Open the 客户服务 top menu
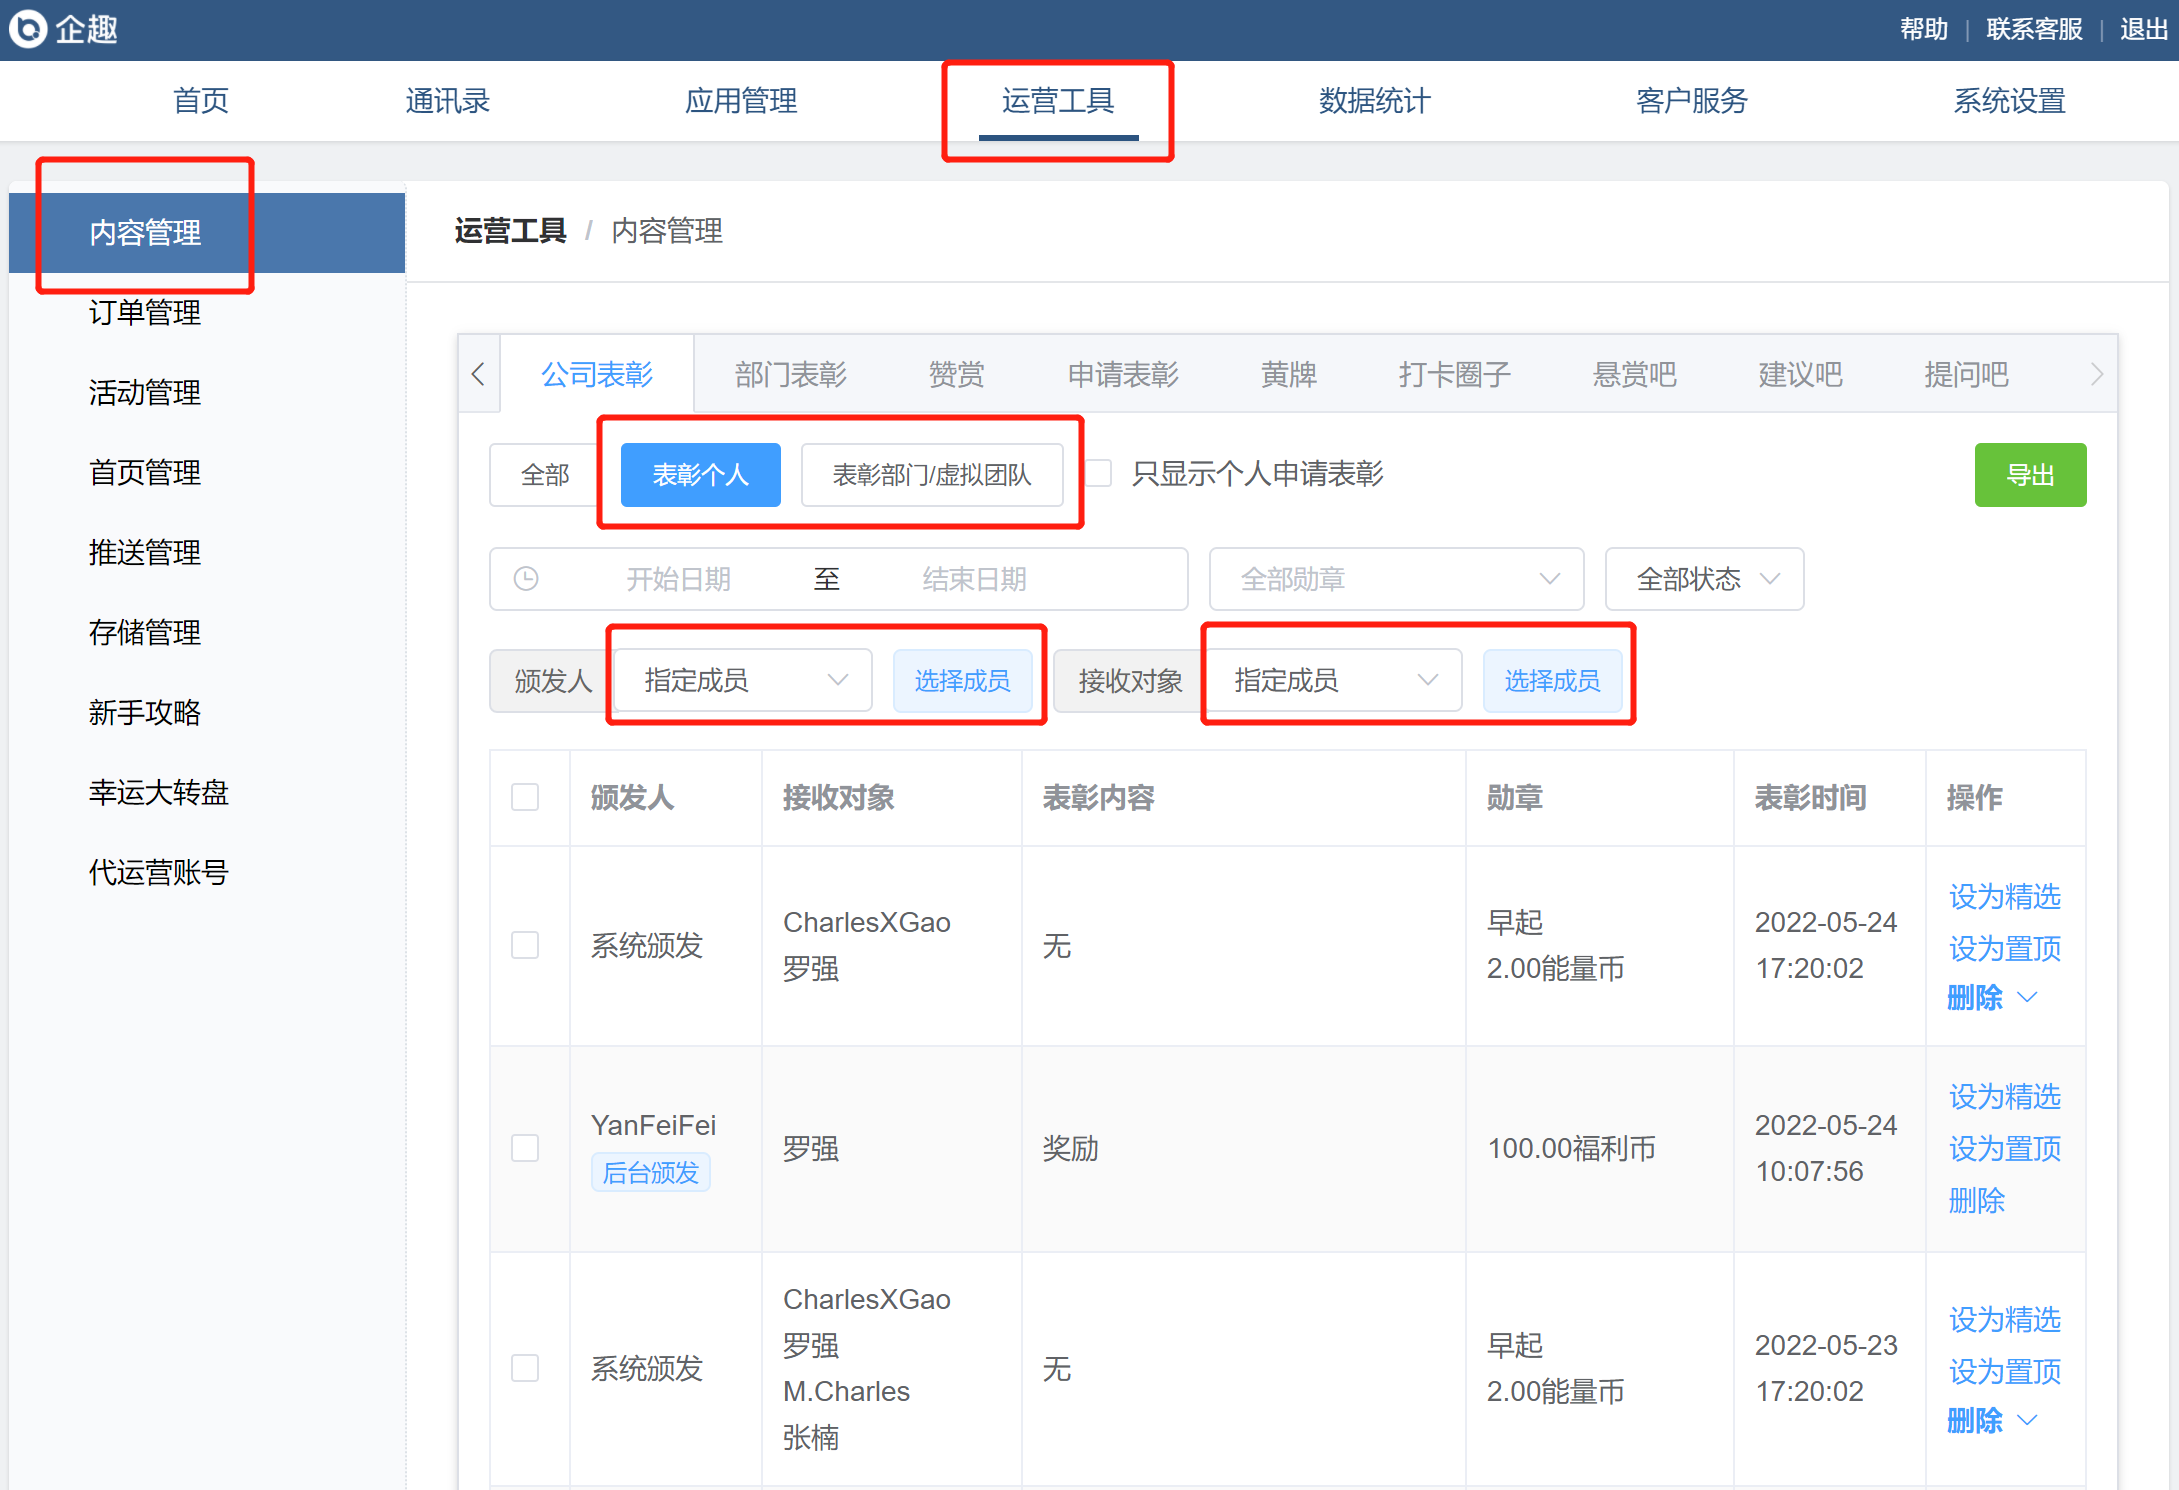 [x=1692, y=101]
